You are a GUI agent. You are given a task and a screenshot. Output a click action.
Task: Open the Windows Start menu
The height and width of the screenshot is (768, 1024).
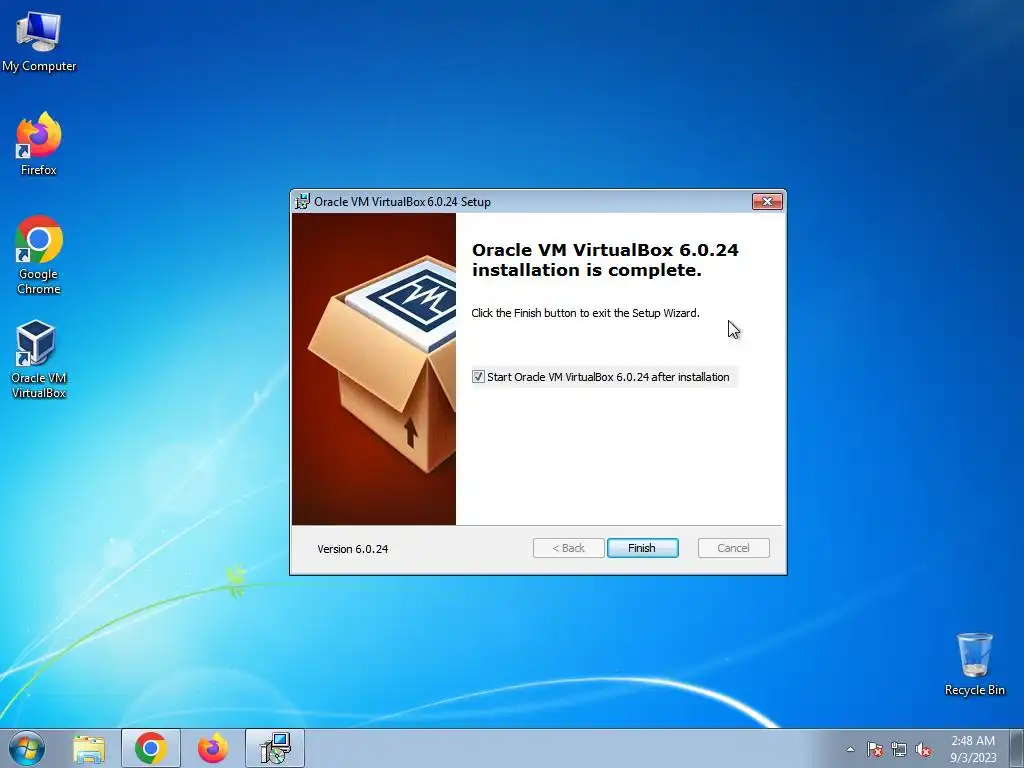27,748
